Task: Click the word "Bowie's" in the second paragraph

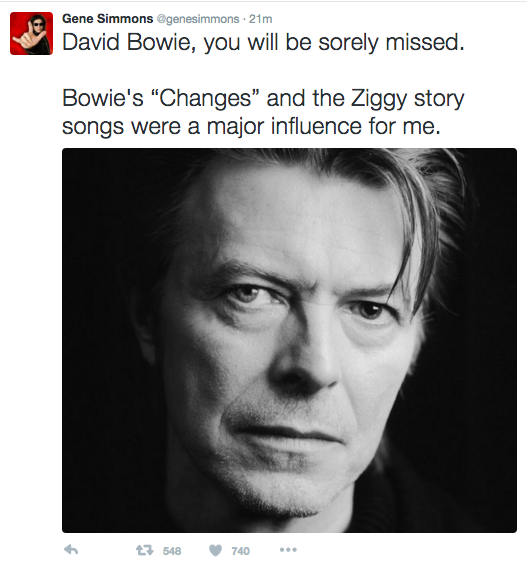Action: [103, 99]
